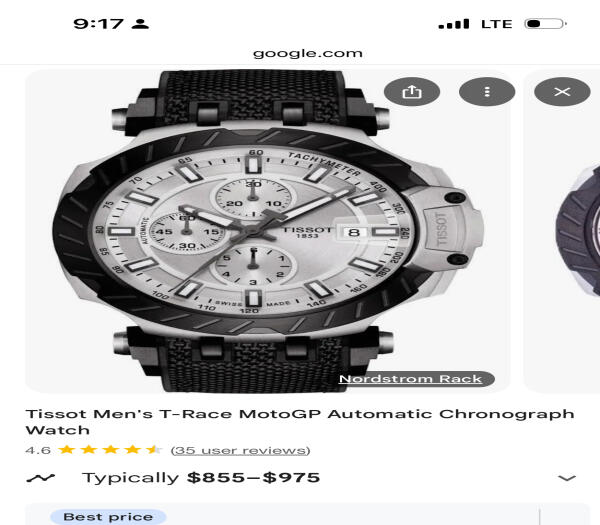The image size is (600, 525).
Task: Click the Typically $855–$975 price text
Action: point(201,478)
